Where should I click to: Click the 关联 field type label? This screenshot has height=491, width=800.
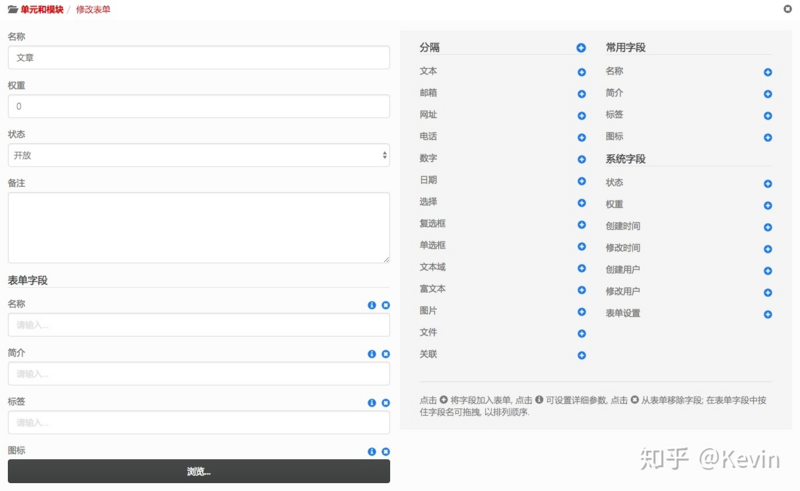click(429, 354)
